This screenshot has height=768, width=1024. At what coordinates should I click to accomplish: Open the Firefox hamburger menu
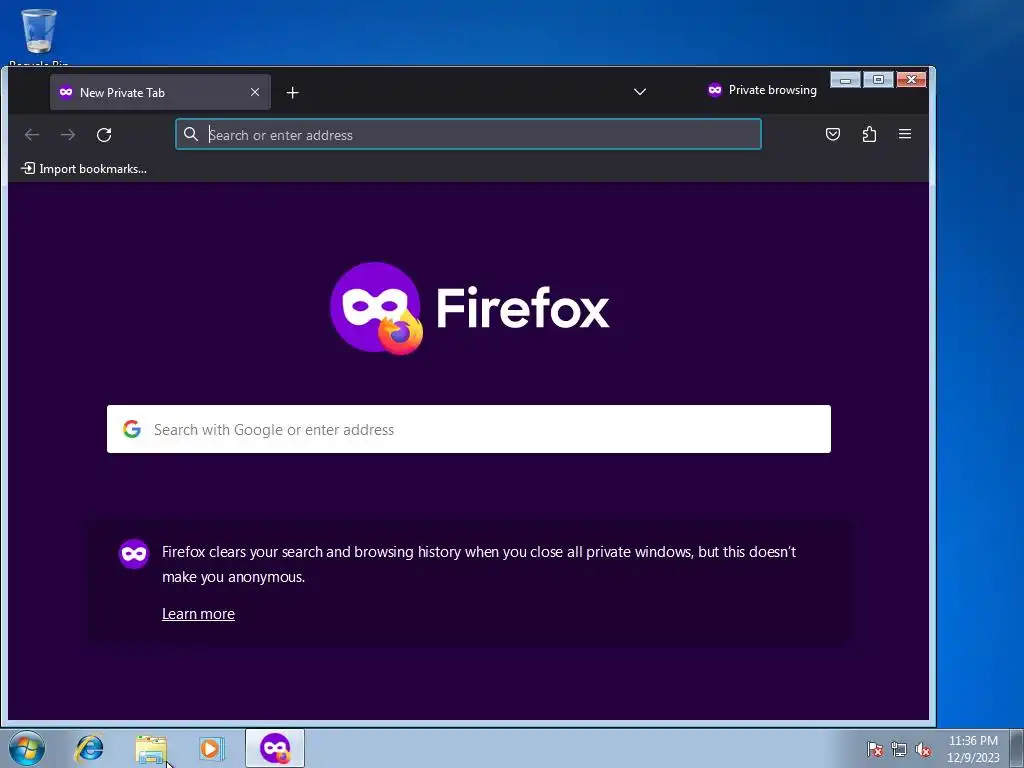pyautogui.click(x=904, y=134)
